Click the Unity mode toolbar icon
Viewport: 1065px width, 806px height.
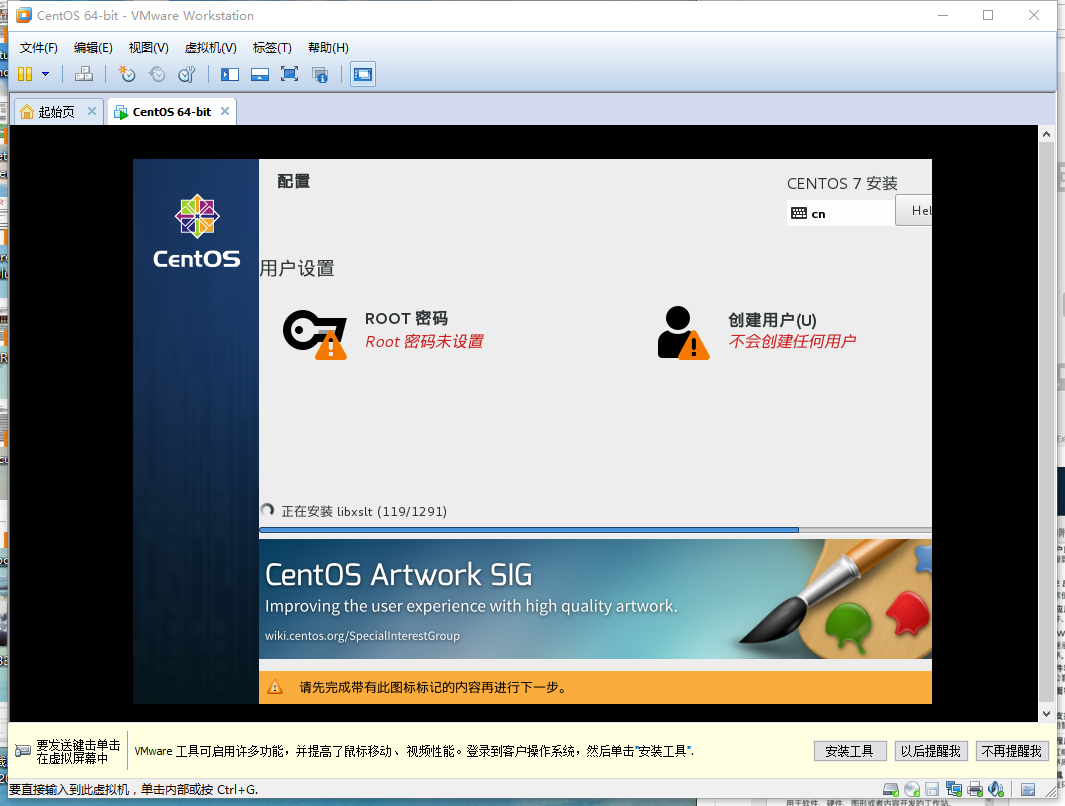point(320,74)
